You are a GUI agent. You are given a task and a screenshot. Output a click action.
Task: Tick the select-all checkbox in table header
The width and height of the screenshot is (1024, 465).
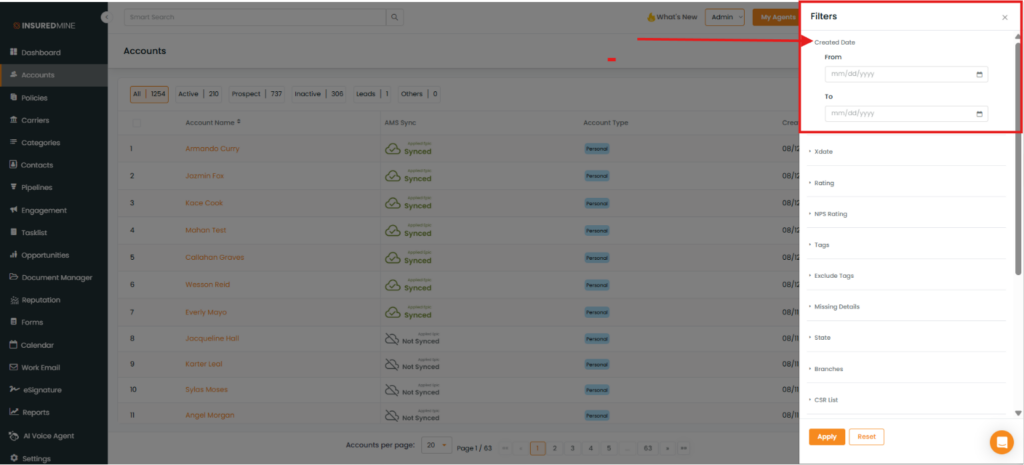pyautogui.click(x=136, y=123)
